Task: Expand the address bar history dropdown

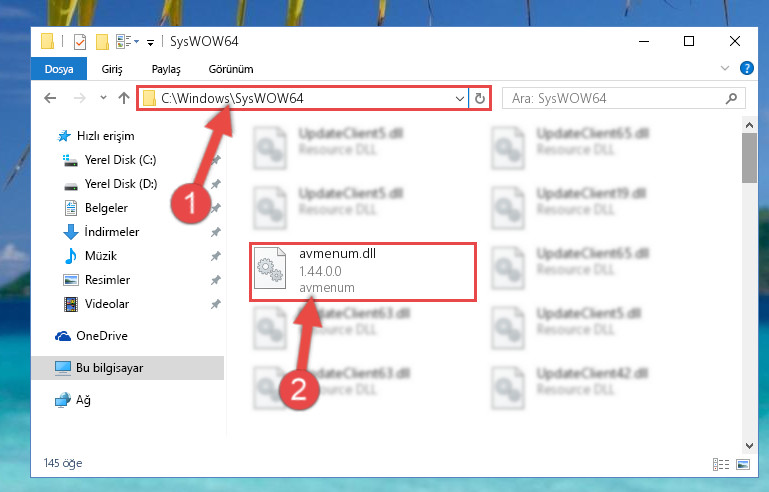Action: [460, 99]
